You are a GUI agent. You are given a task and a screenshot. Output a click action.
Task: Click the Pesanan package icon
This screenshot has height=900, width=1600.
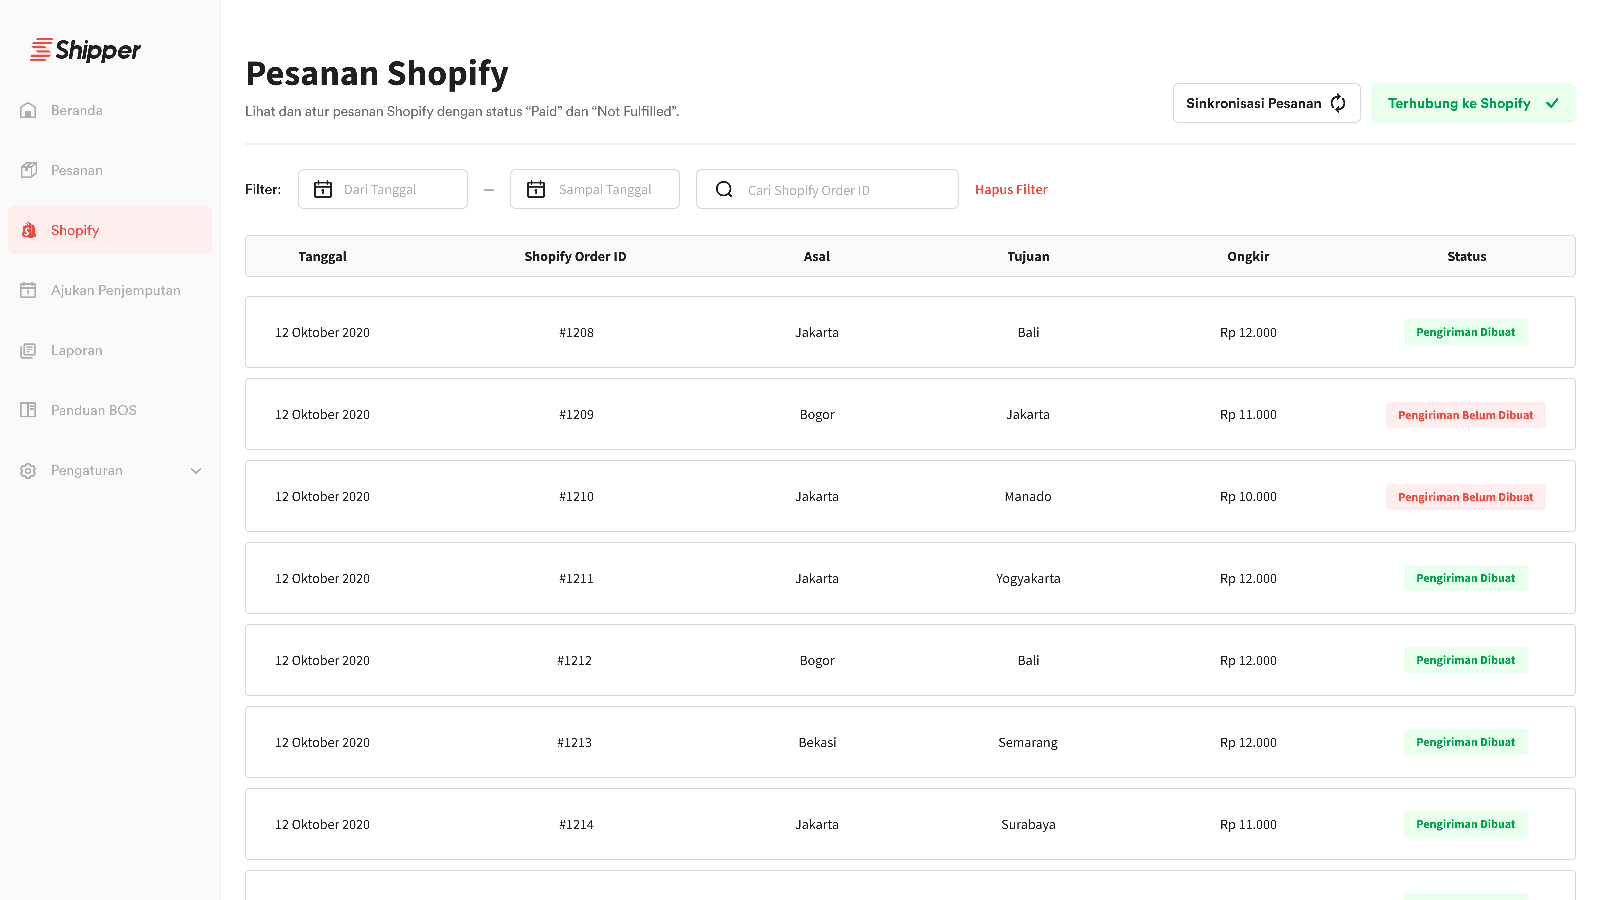[x=28, y=170]
